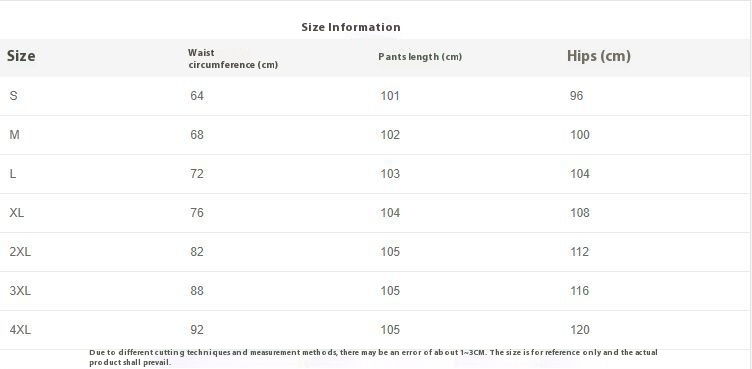Click waist value 64 for size S
Viewport: 752px width, 369px height.
pyautogui.click(x=197, y=95)
